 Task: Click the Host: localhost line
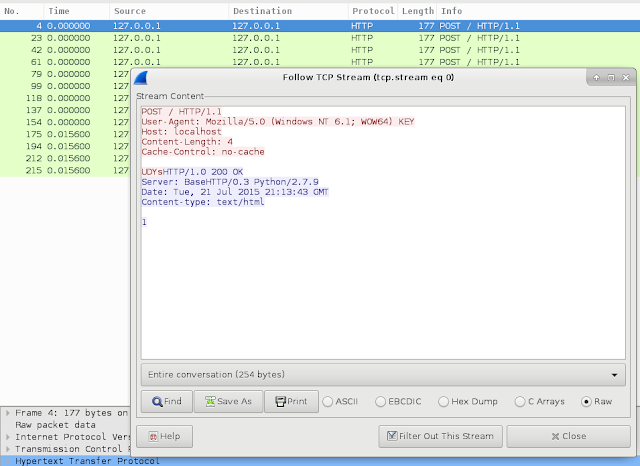pos(182,132)
